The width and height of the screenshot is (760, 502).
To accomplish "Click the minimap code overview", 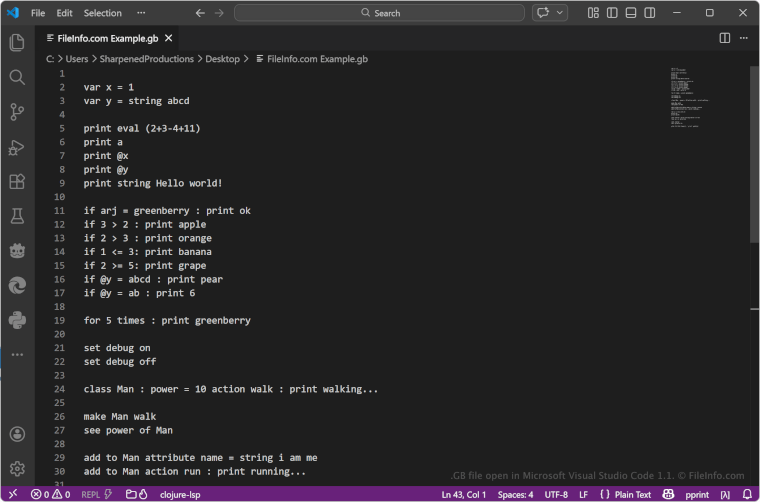I will [x=690, y=97].
